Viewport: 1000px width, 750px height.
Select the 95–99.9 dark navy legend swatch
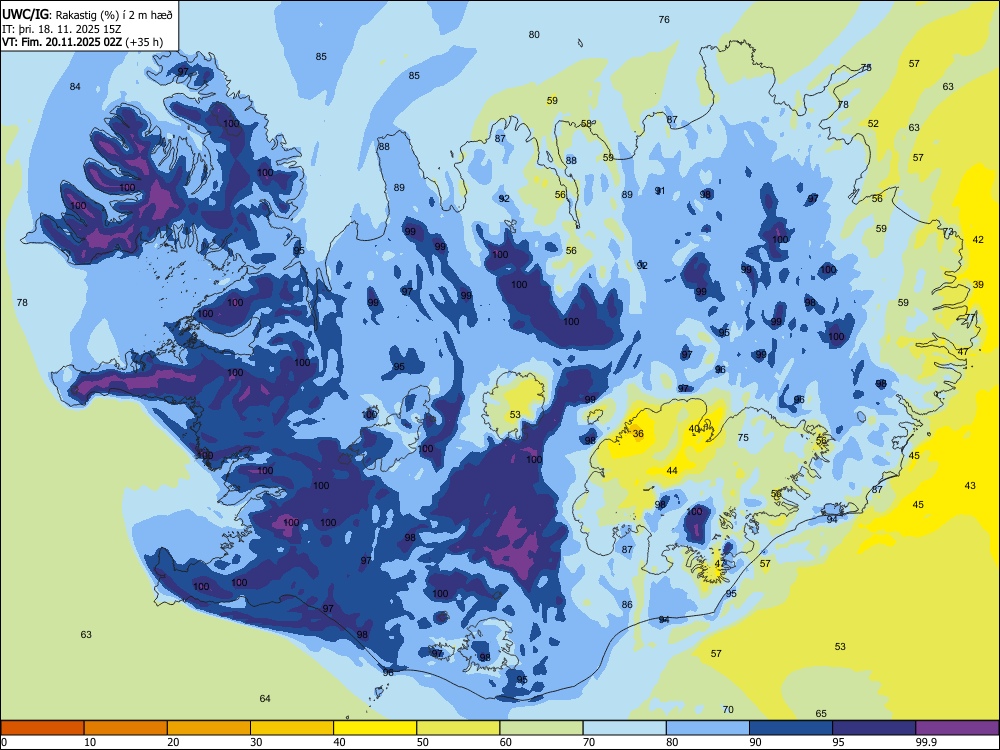(874, 728)
